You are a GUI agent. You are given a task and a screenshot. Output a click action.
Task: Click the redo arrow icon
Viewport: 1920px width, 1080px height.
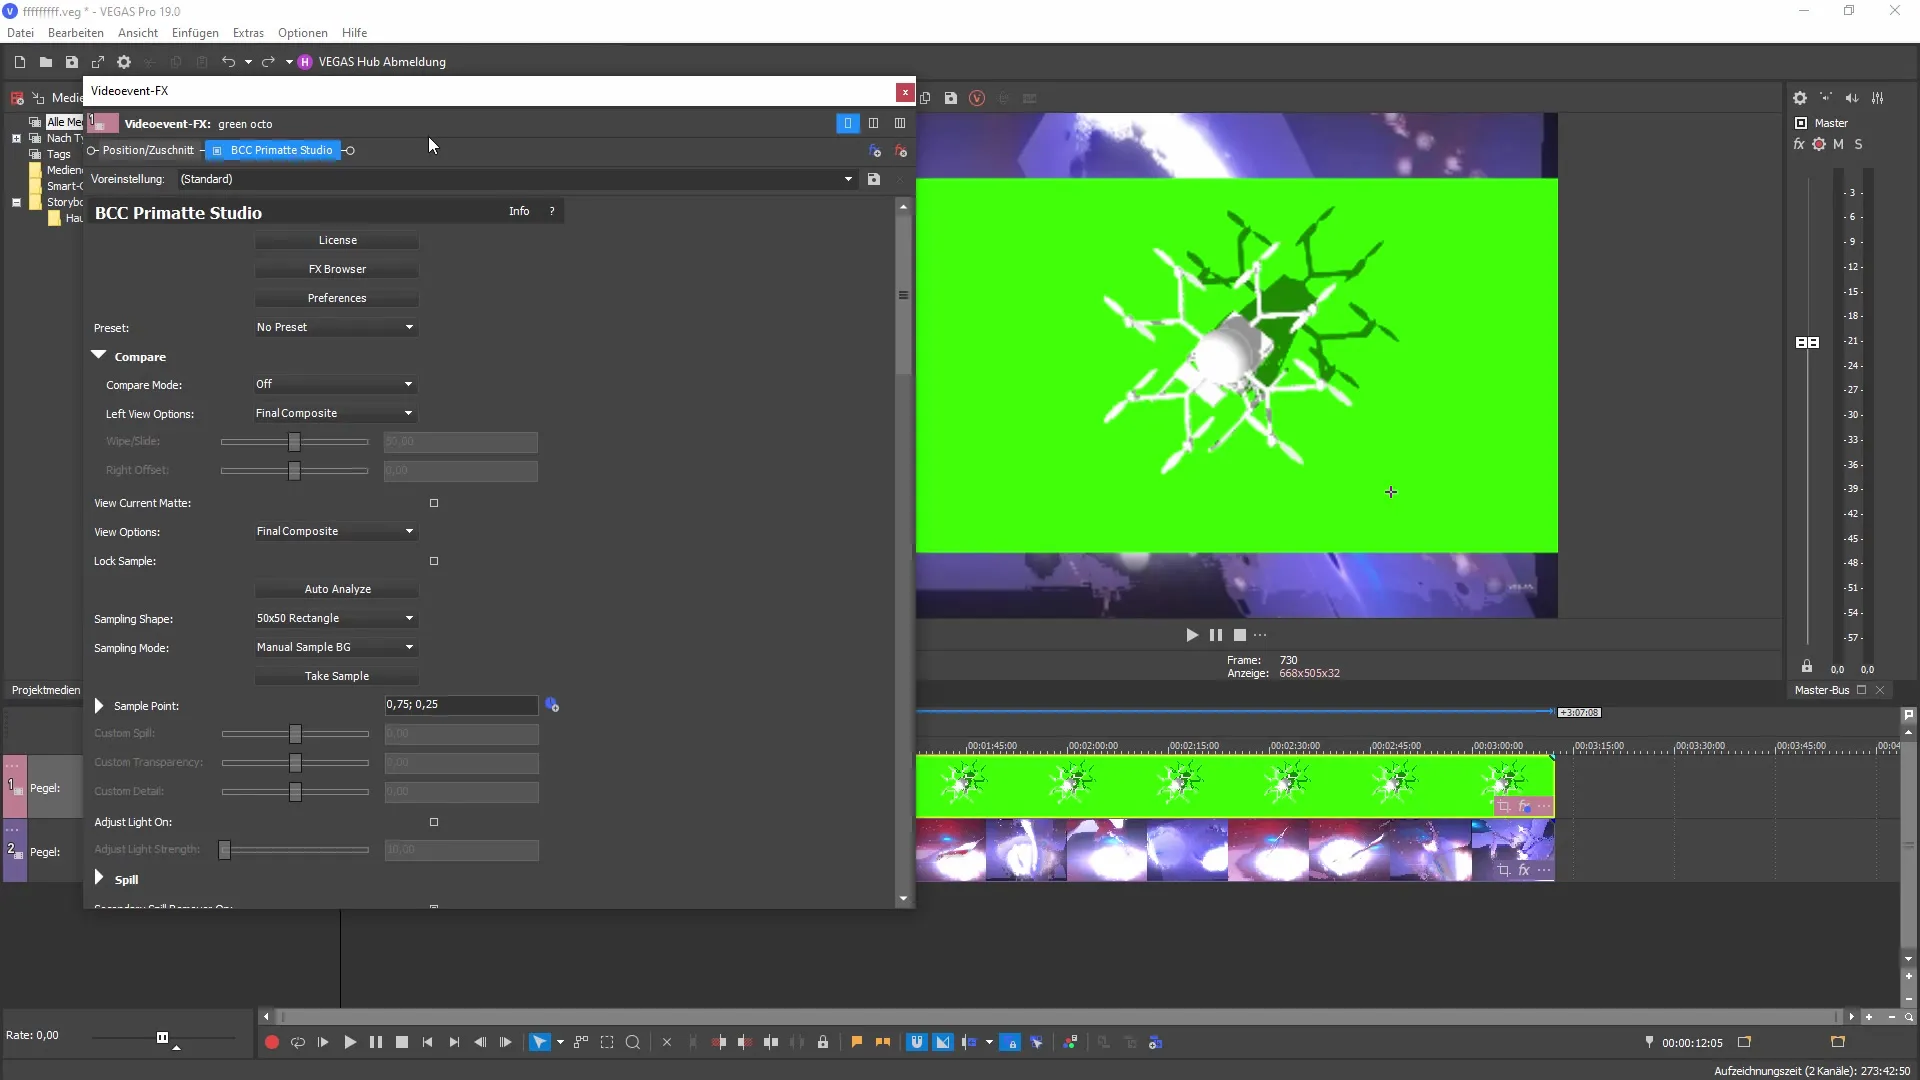268,62
